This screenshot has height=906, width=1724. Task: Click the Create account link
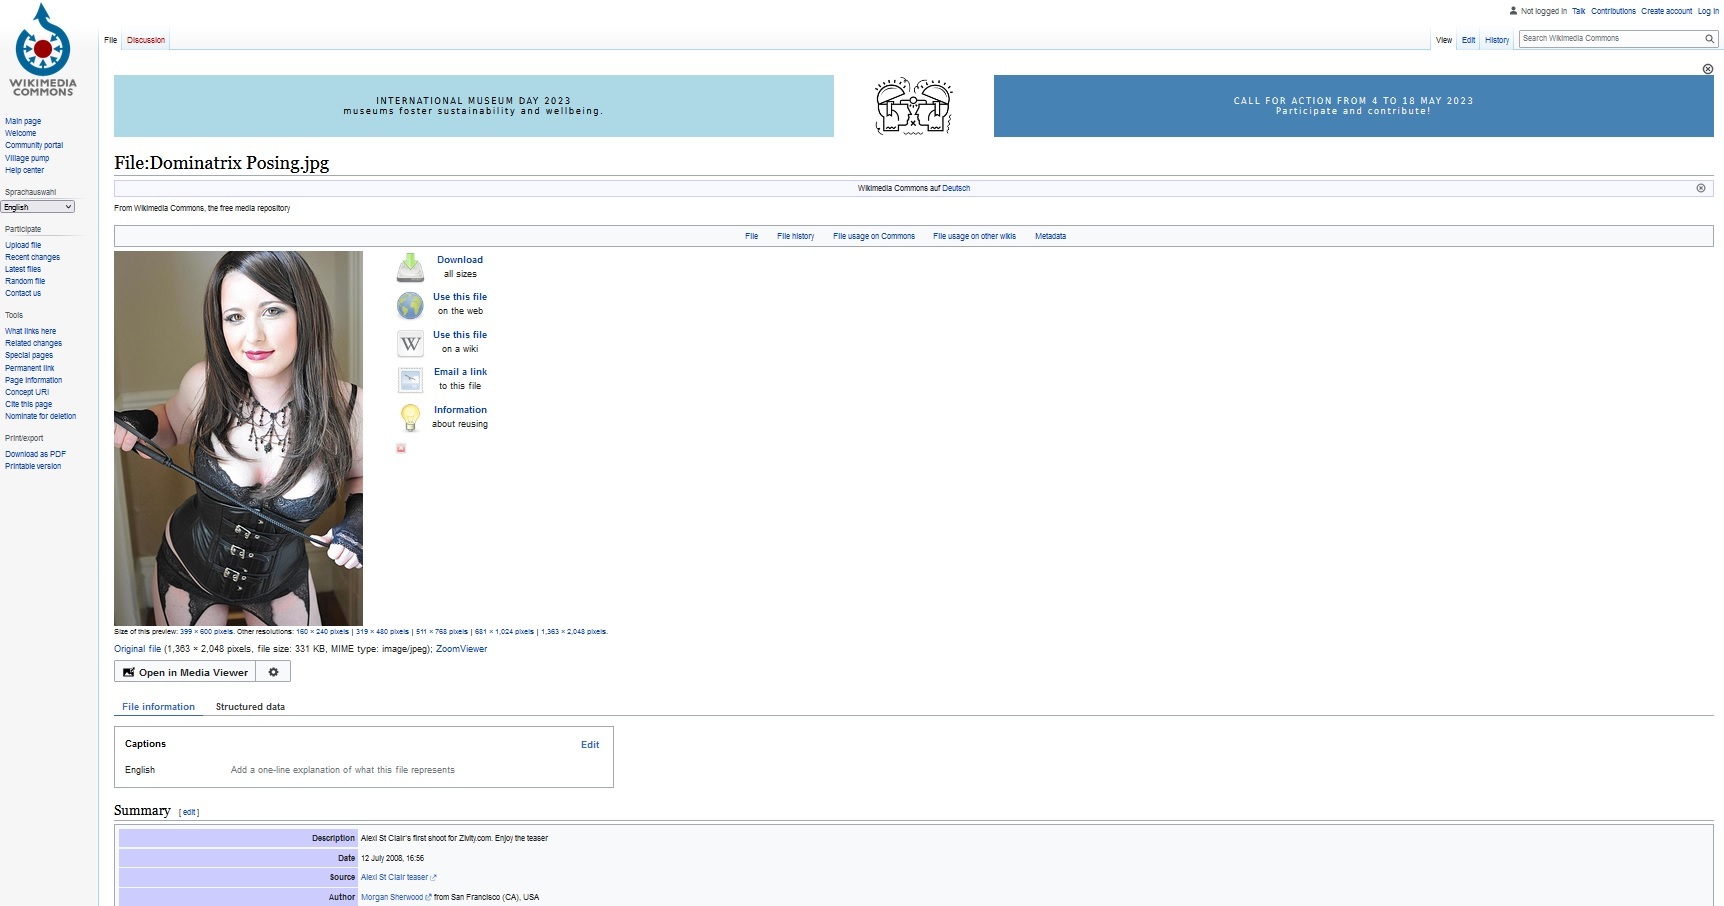1666,11
